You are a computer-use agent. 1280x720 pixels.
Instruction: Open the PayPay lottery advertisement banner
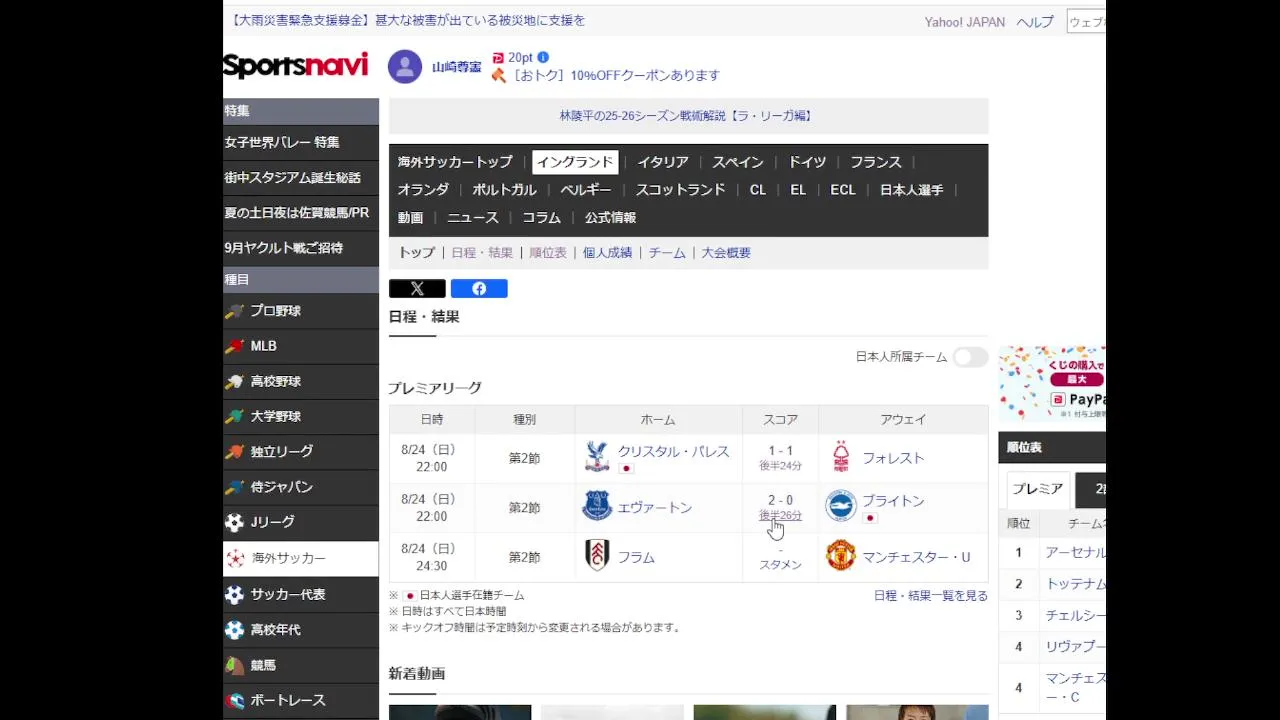1052,384
